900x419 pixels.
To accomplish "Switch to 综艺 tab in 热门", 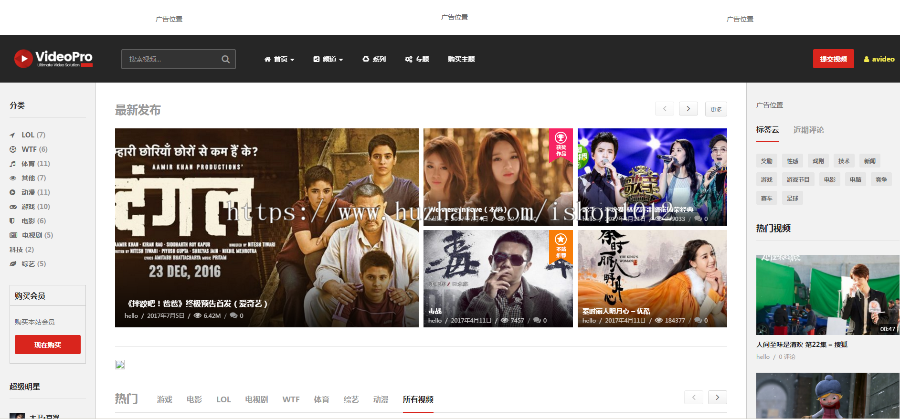I will pyautogui.click(x=351, y=399).
